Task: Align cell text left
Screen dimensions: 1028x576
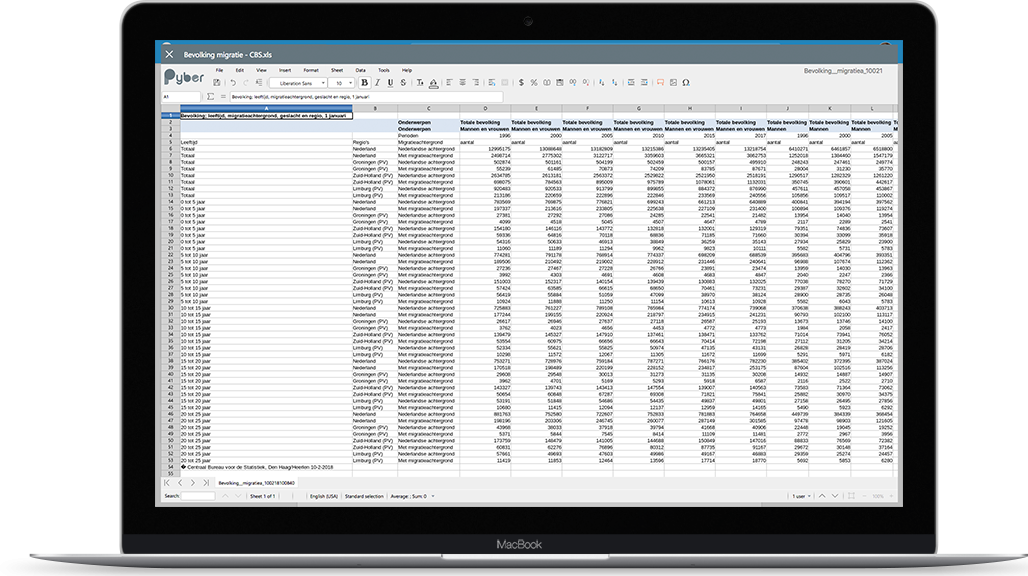Action: click(x=450, y=83)
